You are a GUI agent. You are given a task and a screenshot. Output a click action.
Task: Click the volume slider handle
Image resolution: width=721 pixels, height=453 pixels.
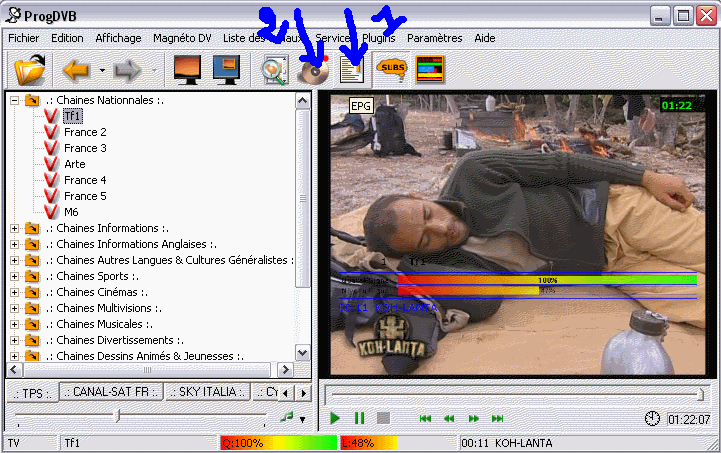coord(117,416)
